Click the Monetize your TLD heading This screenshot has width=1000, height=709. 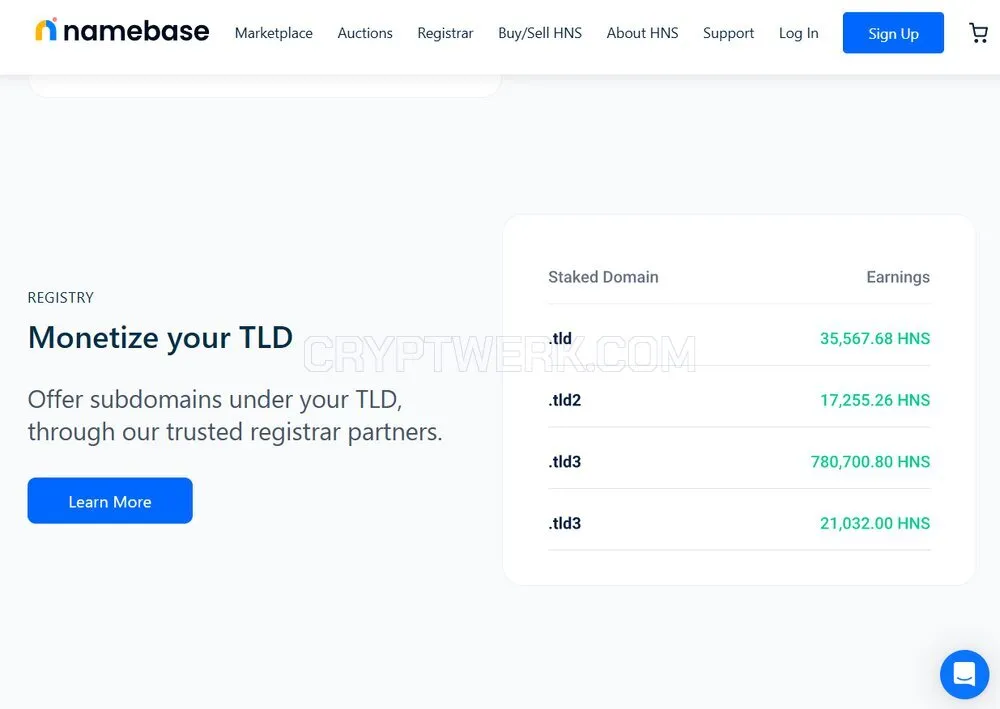pos(161,337)
